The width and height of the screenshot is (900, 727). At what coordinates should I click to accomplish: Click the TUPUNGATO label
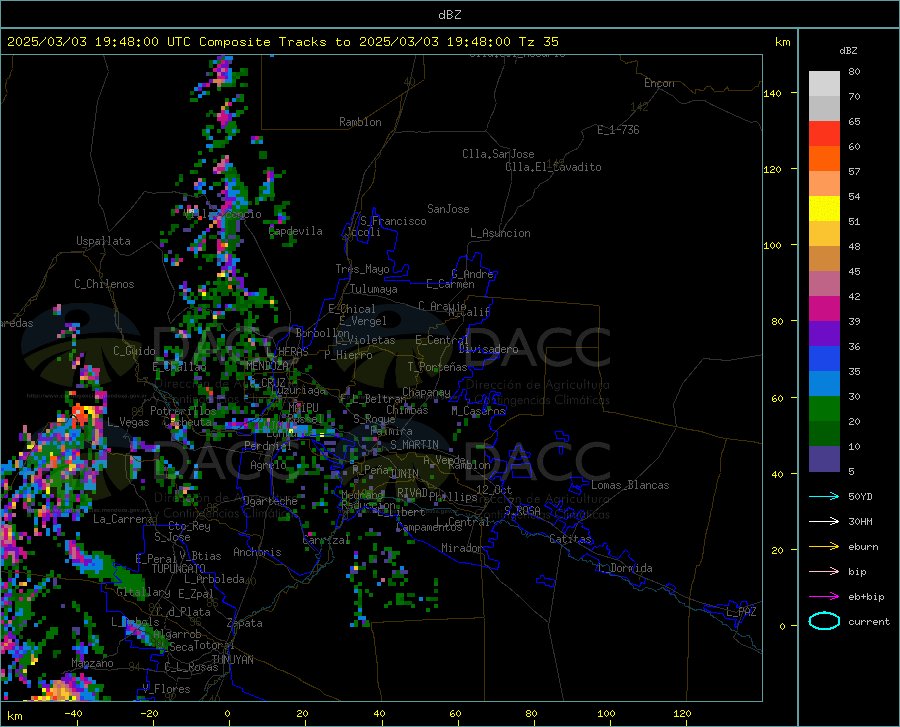(179, 569)
